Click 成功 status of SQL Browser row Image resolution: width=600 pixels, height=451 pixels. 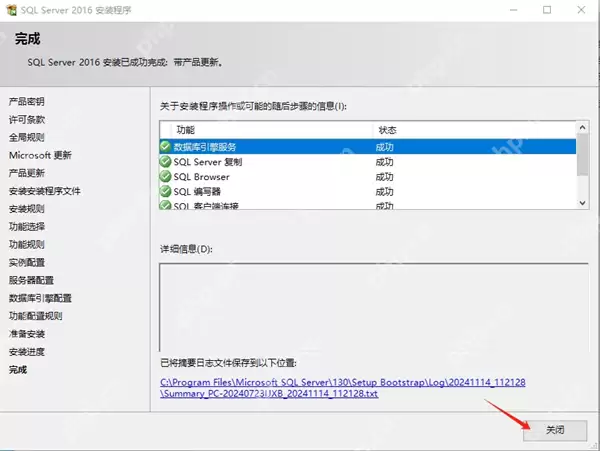tap(384, 177)
